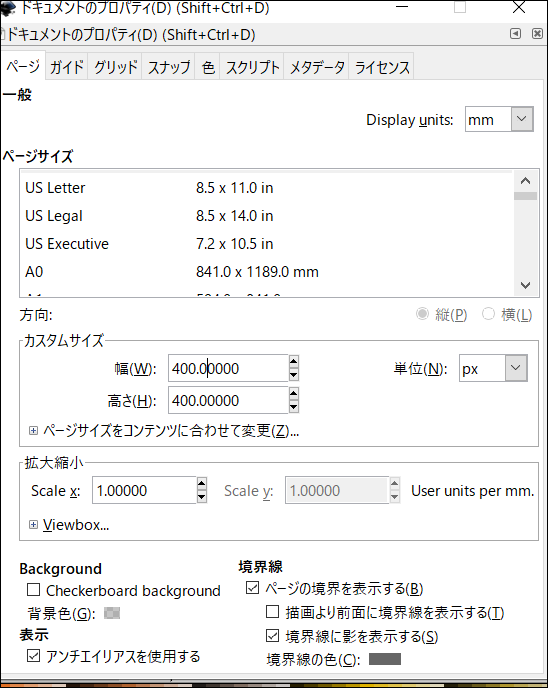Select US Legal page size
548x688 pixels.
click(x=266, y=216)
